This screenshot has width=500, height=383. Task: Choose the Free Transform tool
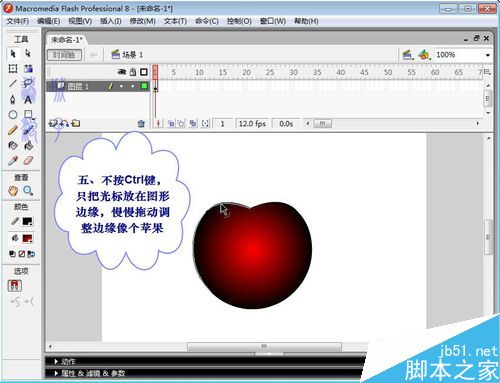pos(13,69)
